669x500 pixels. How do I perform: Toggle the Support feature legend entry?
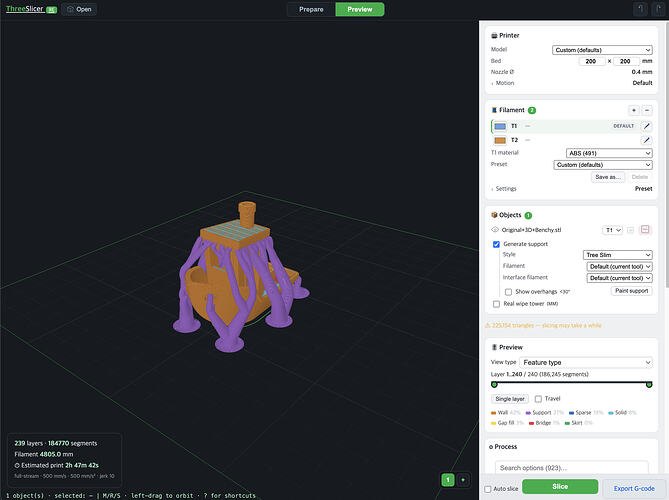pos(545,413)
